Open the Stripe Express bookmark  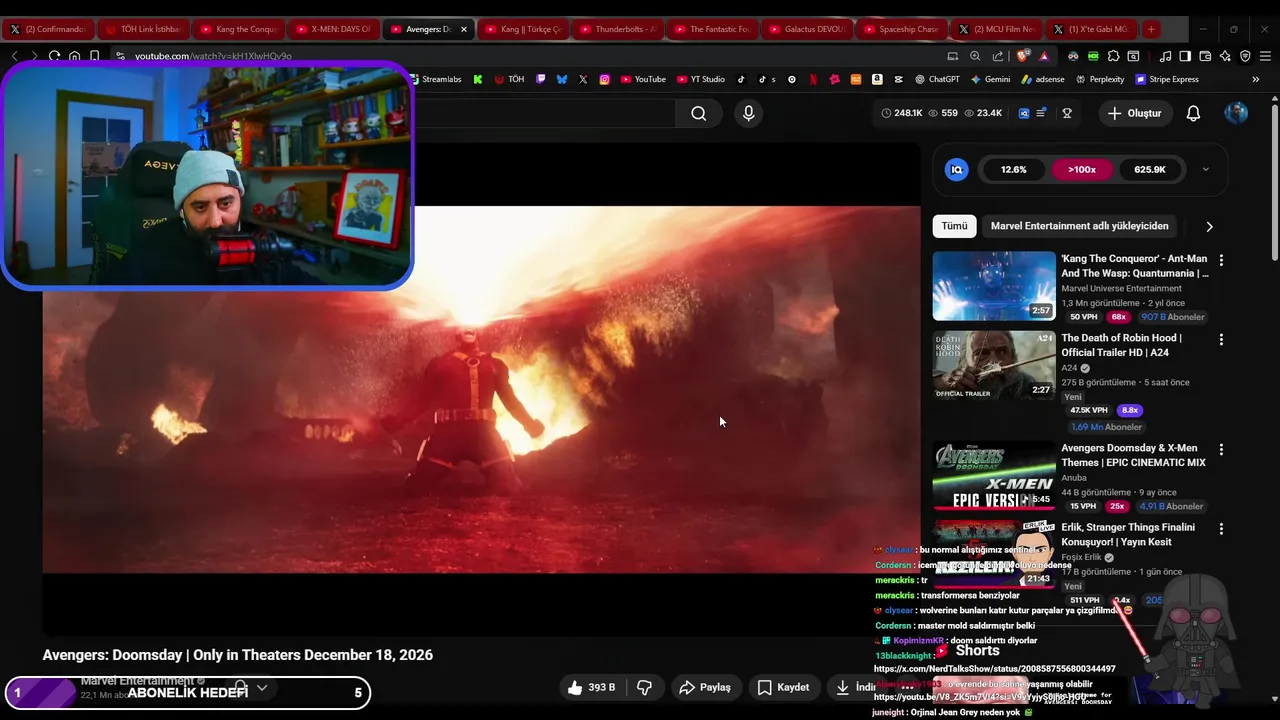(1167, 79)
